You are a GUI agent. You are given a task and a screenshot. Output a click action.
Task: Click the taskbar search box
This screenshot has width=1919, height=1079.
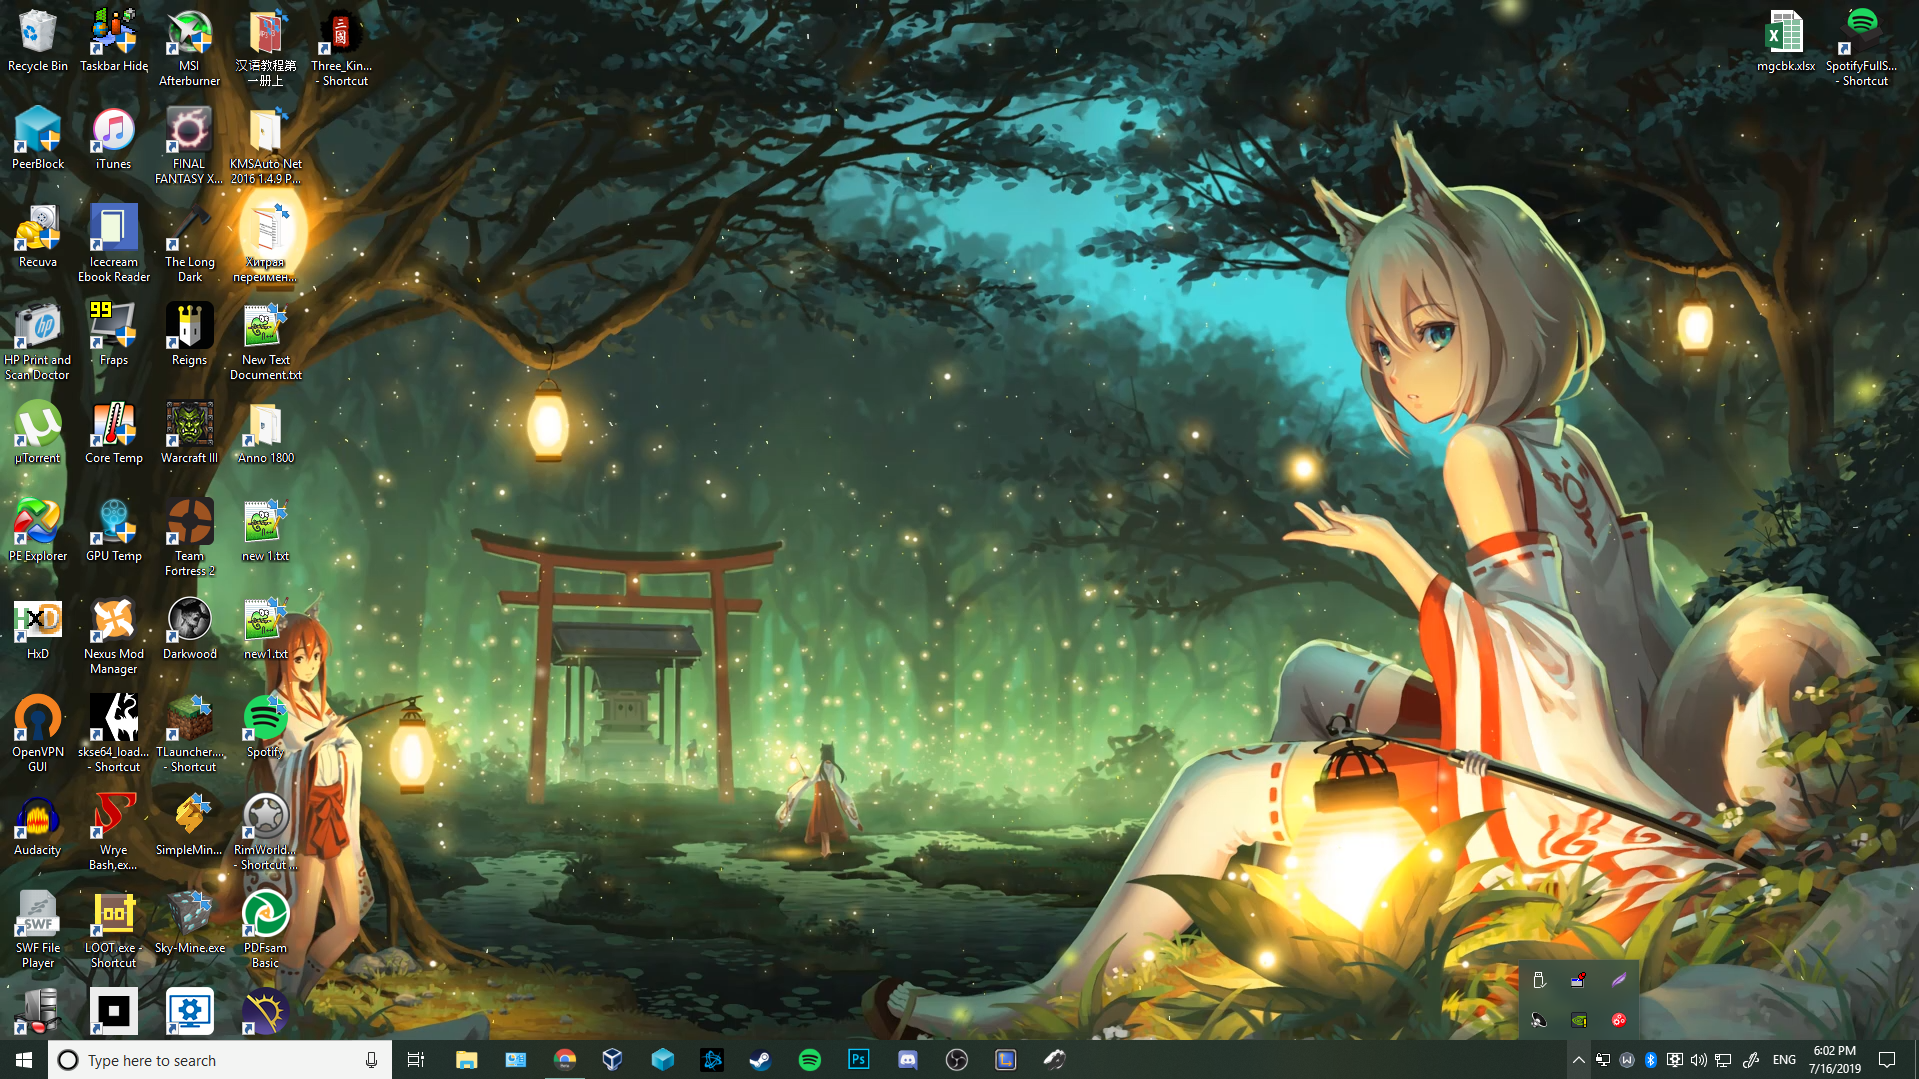click(219, 1060)
